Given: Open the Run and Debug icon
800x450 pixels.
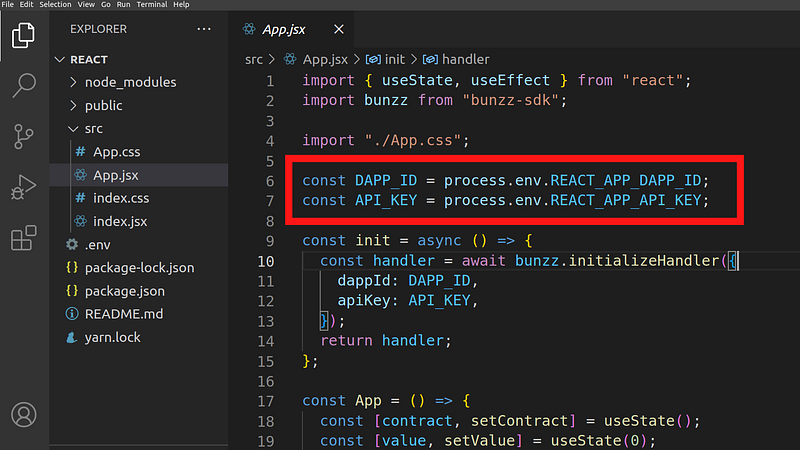Looking at the screenshot, I should tap(23, 188).
